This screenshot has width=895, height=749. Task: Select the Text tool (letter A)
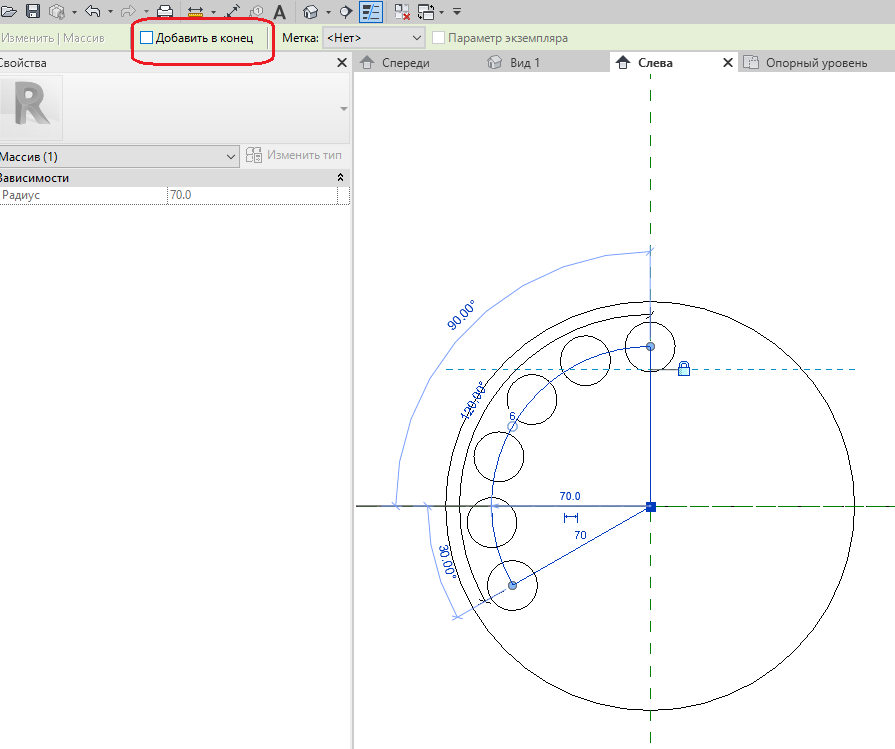point(280,11)
